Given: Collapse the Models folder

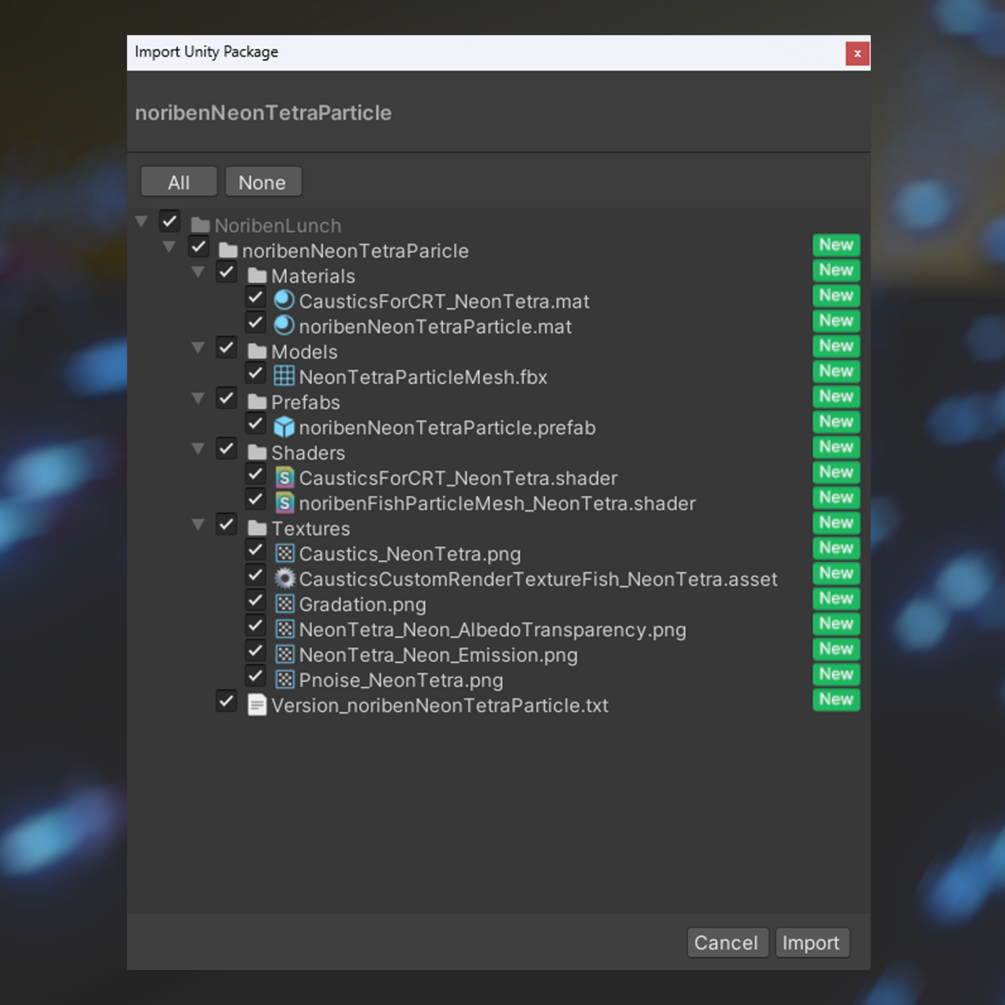Looking at the screenshot, I should point(198,348).
